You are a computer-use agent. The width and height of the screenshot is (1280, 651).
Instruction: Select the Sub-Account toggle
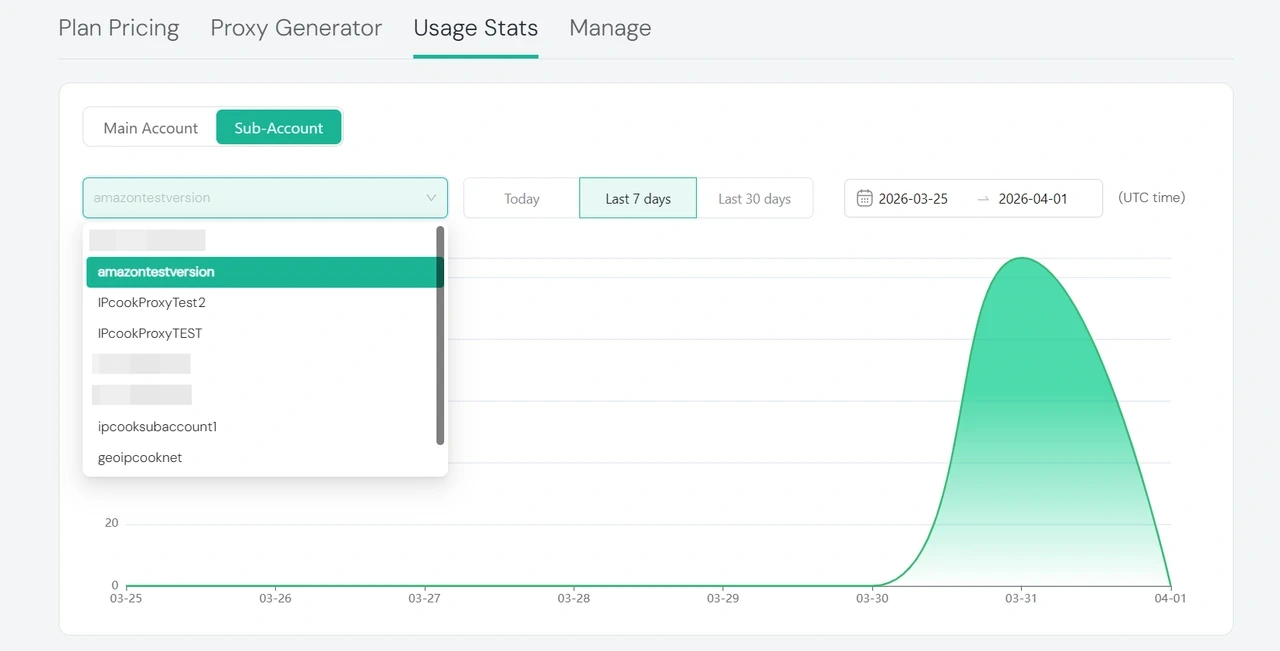(278, 127)
